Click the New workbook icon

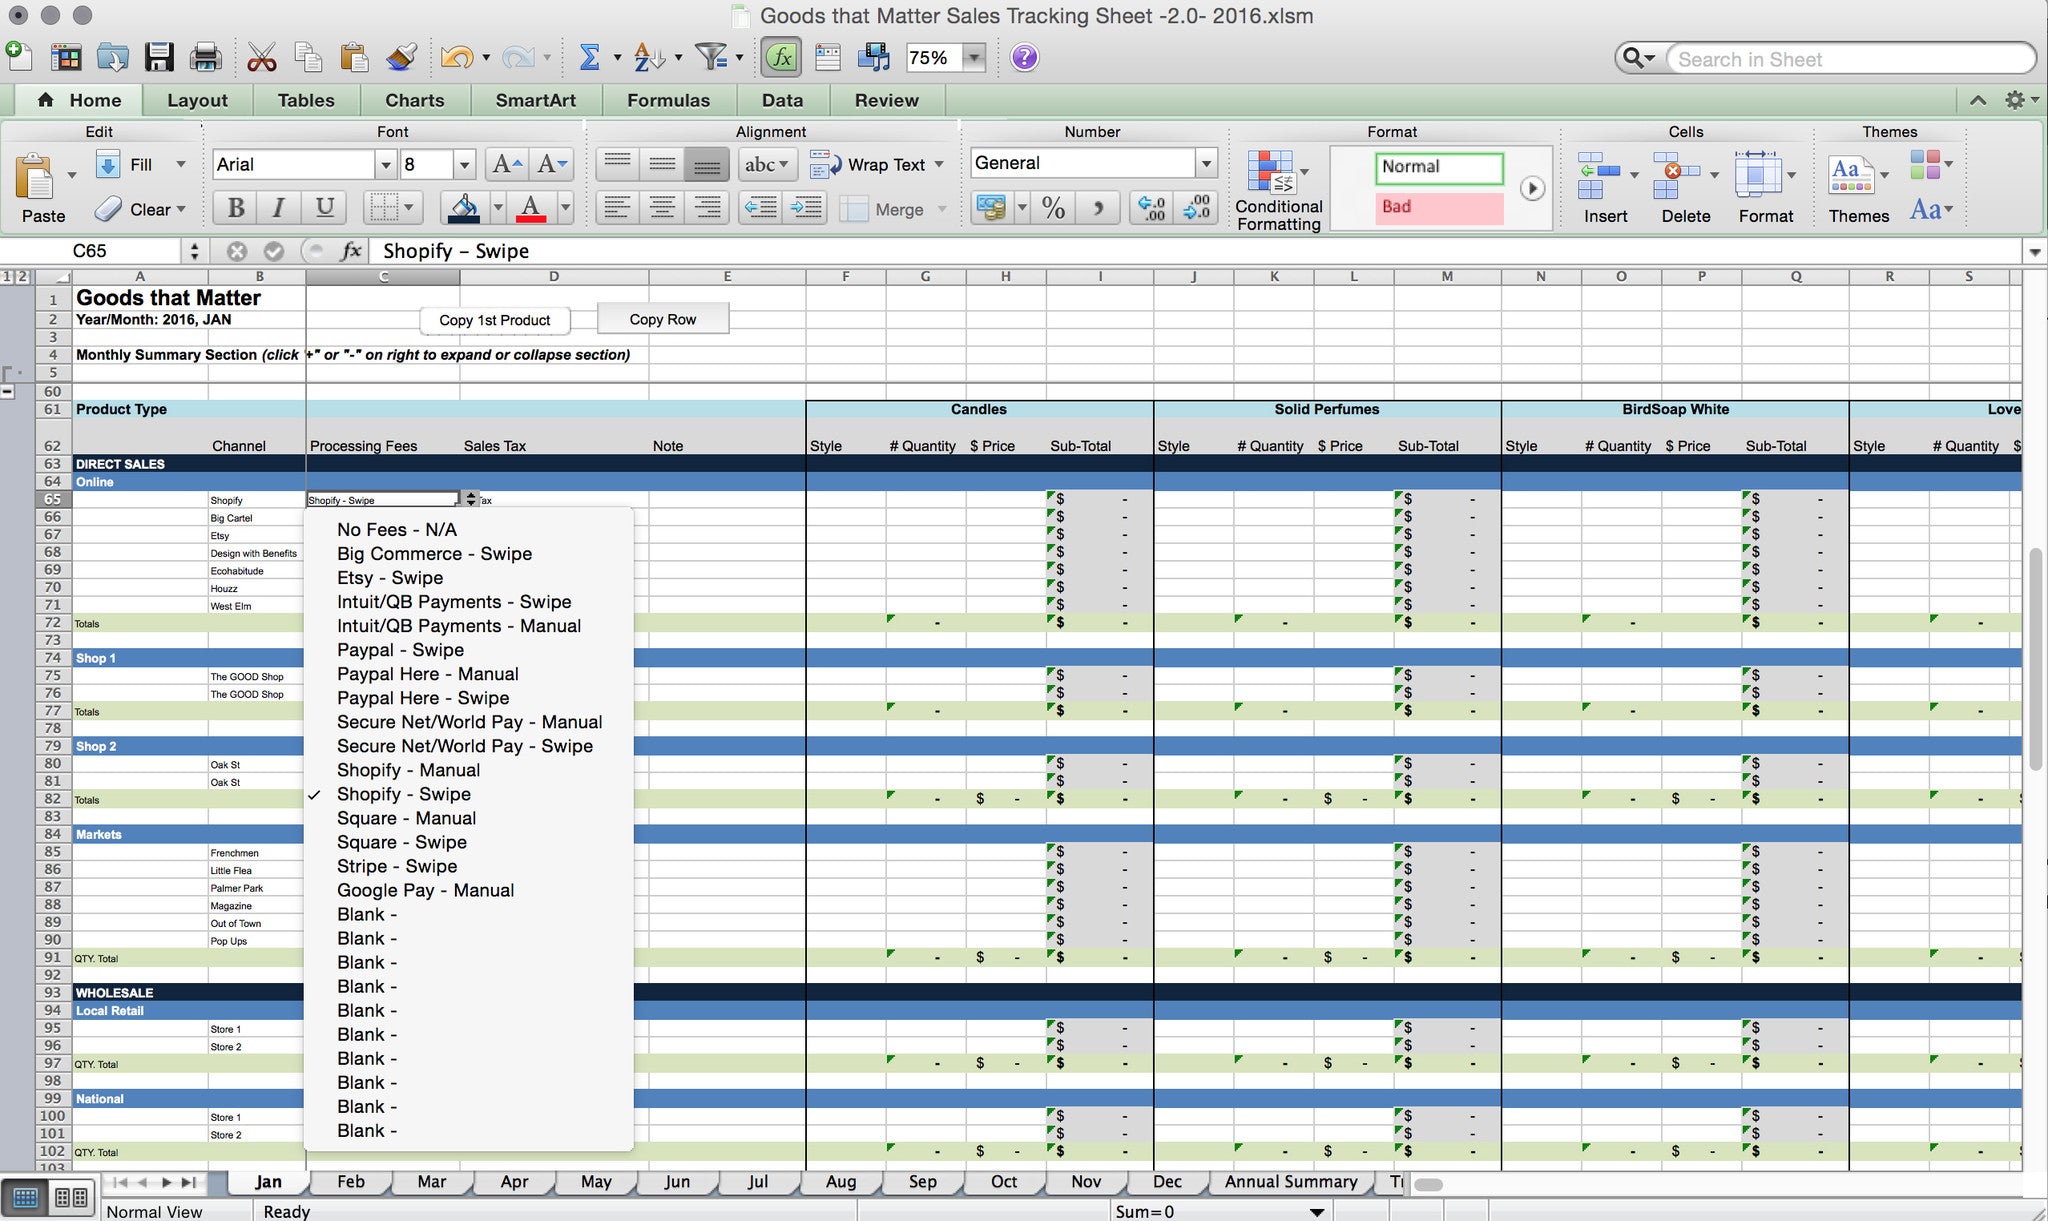coord(17,57)
